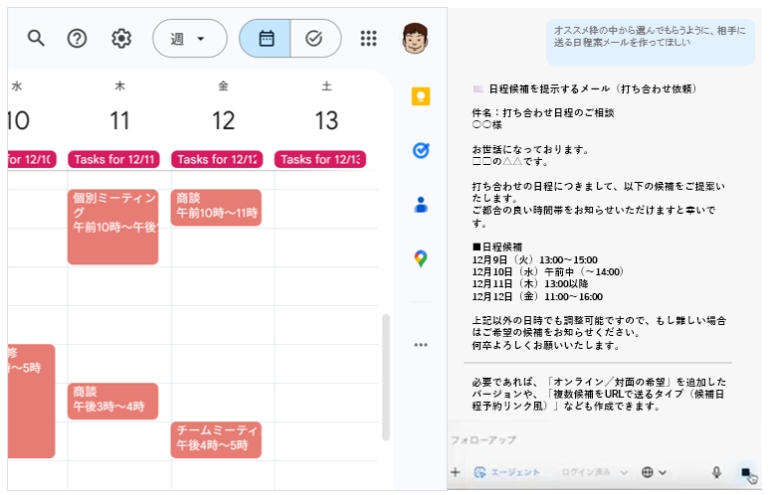
Task: Expand the ログイン済み dropdown
Action: click(595, 472)
